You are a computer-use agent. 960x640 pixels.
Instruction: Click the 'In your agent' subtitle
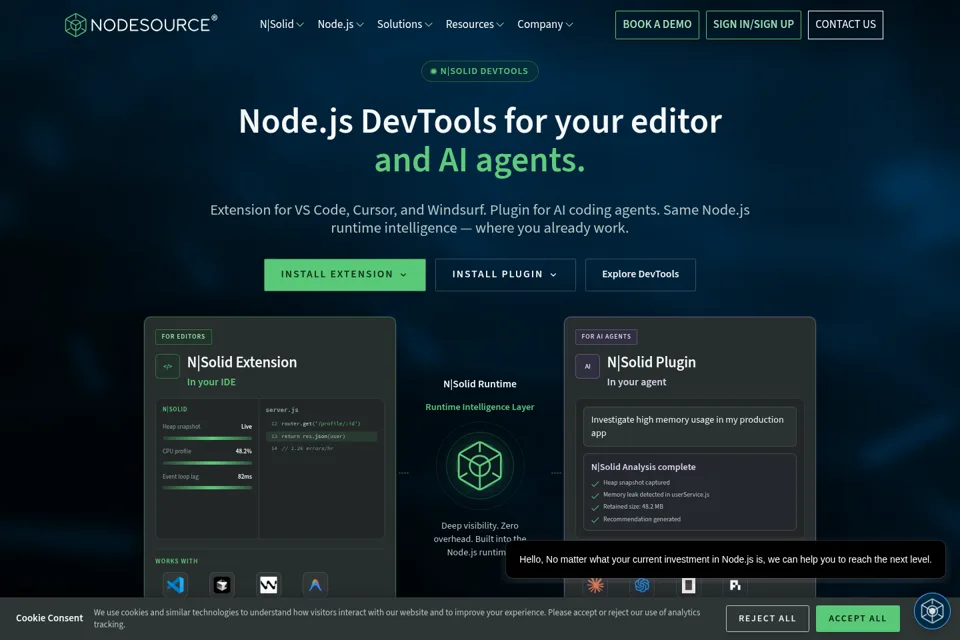[x=636, y=382]
